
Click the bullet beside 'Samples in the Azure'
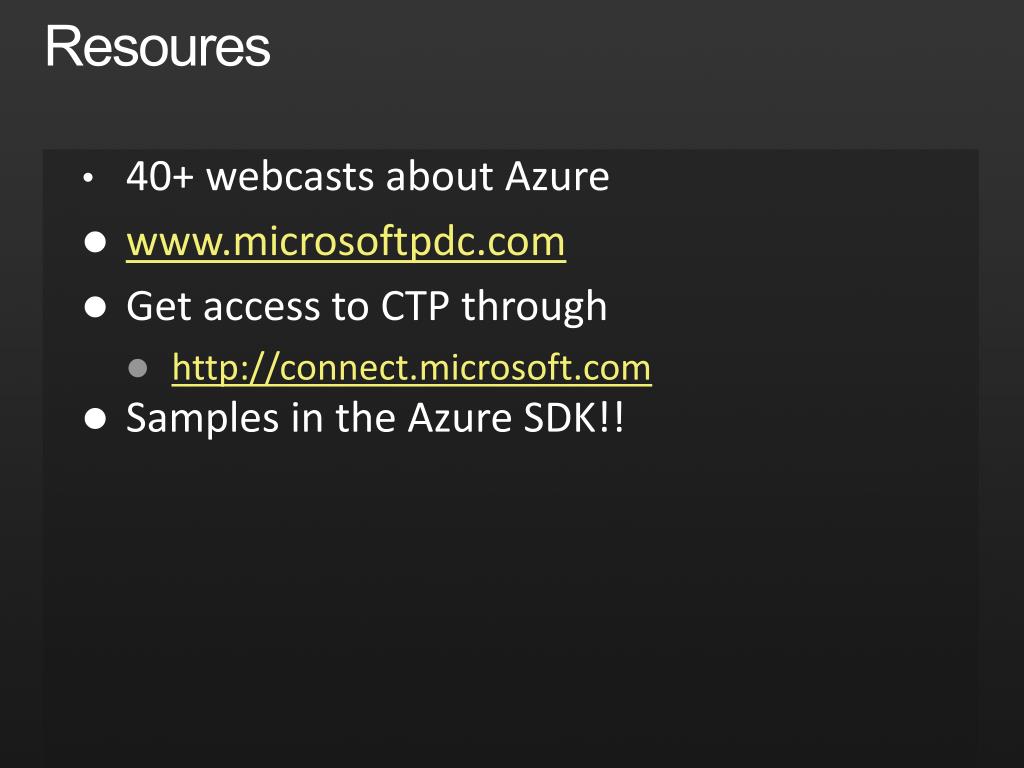pyautogui.click(x=95, y=419)
